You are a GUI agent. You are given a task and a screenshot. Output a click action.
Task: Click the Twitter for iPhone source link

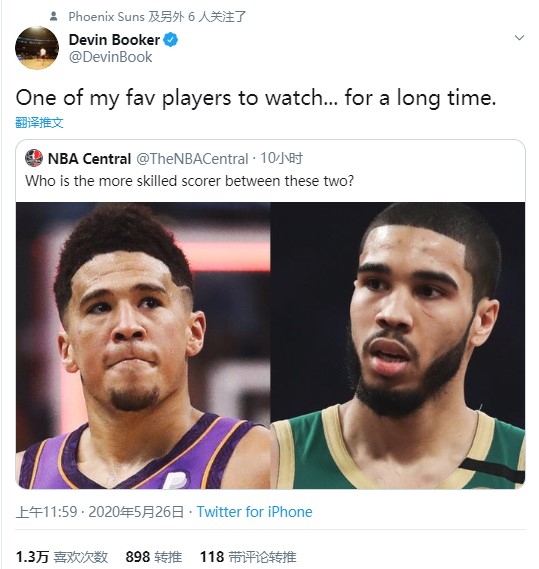pyautogui.click(x=254, y=512)
